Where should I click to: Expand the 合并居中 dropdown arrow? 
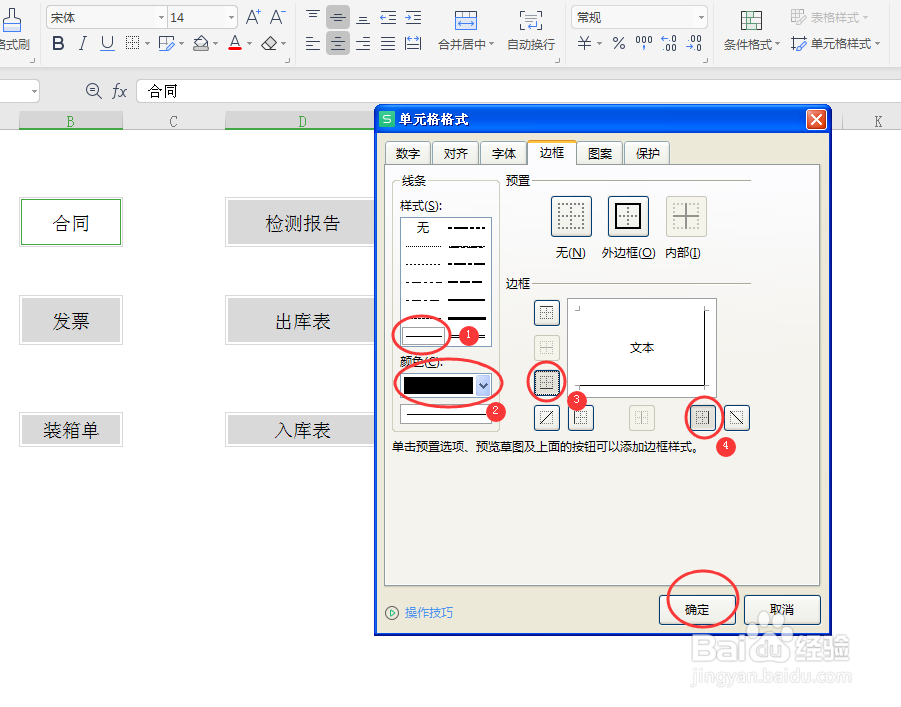492,44
